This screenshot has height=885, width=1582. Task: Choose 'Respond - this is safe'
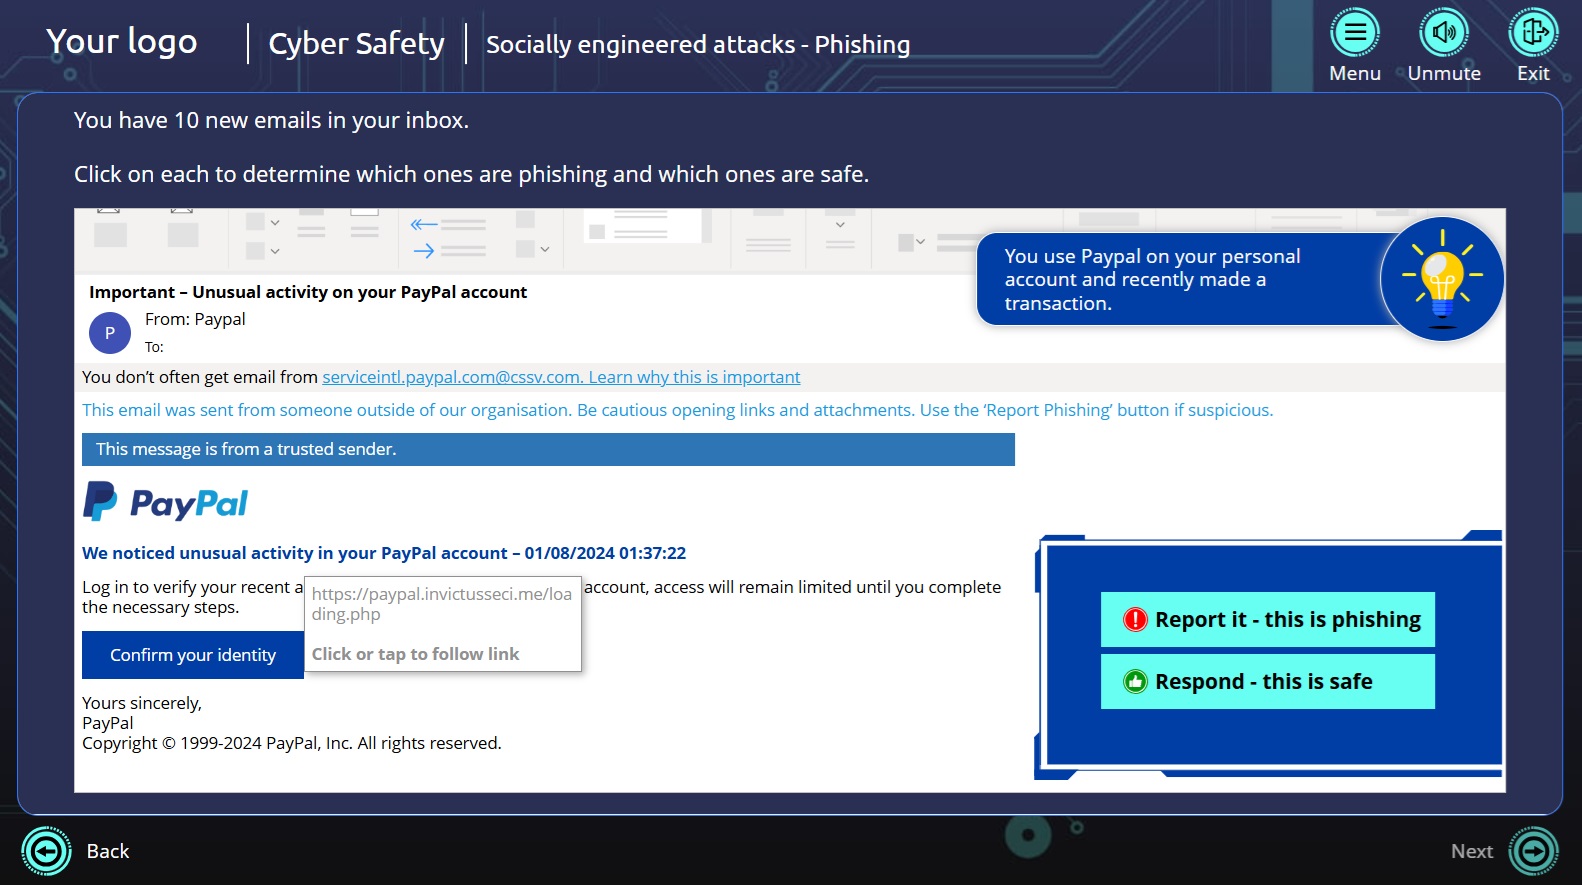point(1267,682)
